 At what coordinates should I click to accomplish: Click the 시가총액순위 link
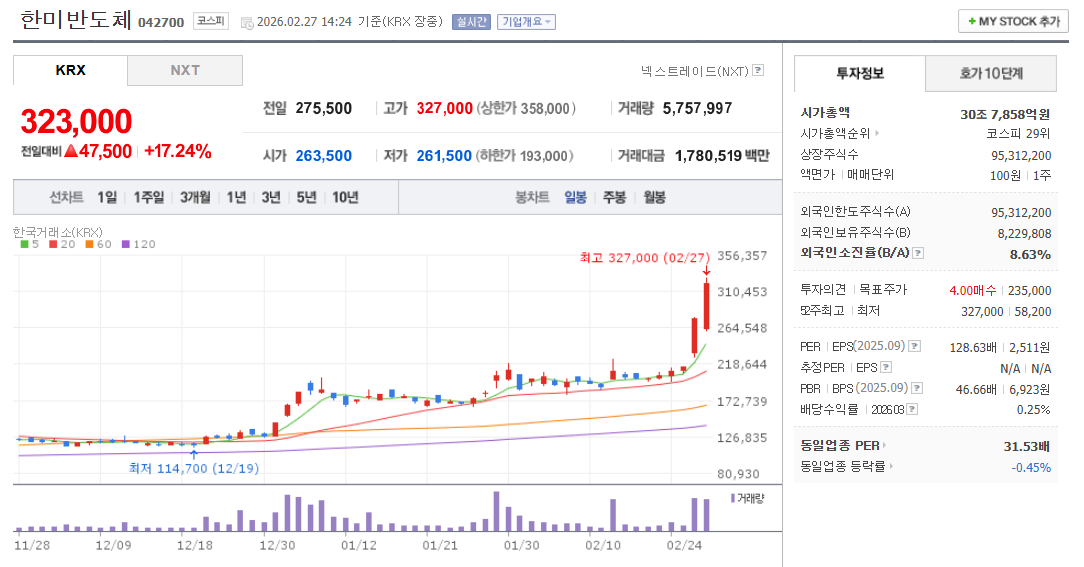[834, 133]
